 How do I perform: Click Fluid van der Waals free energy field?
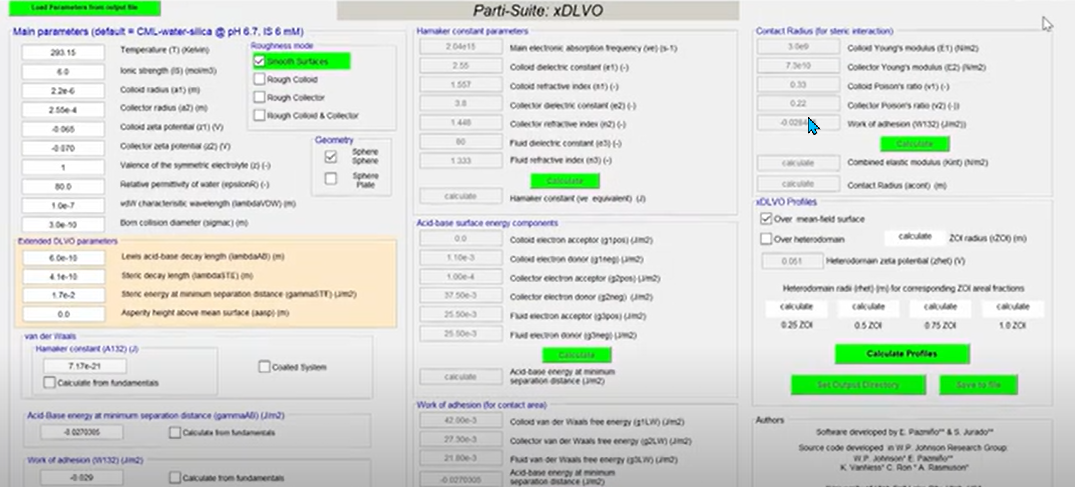(461, 458)
